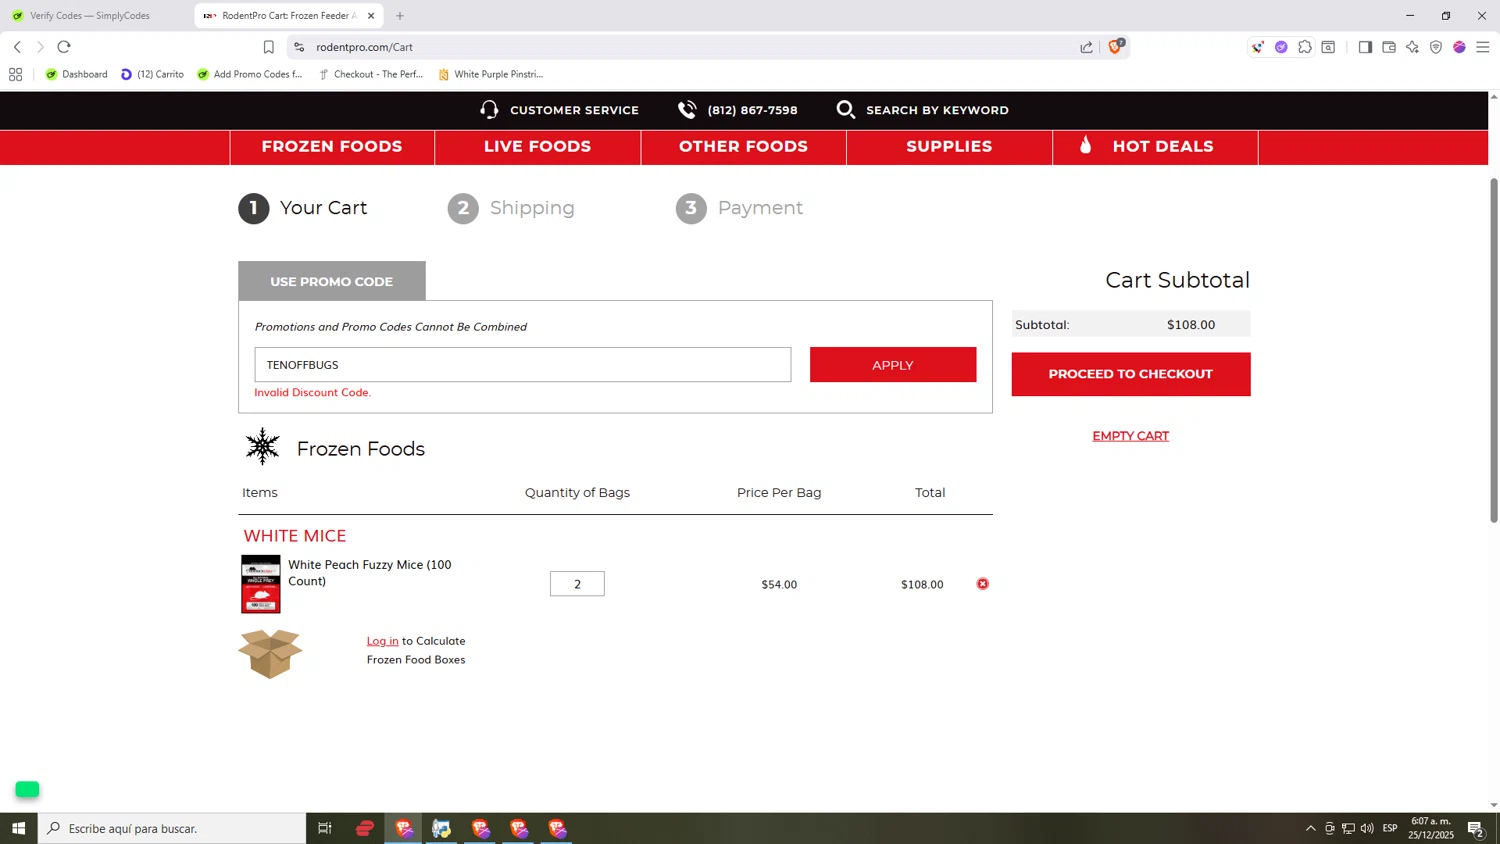Open (12) Carrito bookmark
Viewport: 1500px width, 844px height.
tap(153, 74)
